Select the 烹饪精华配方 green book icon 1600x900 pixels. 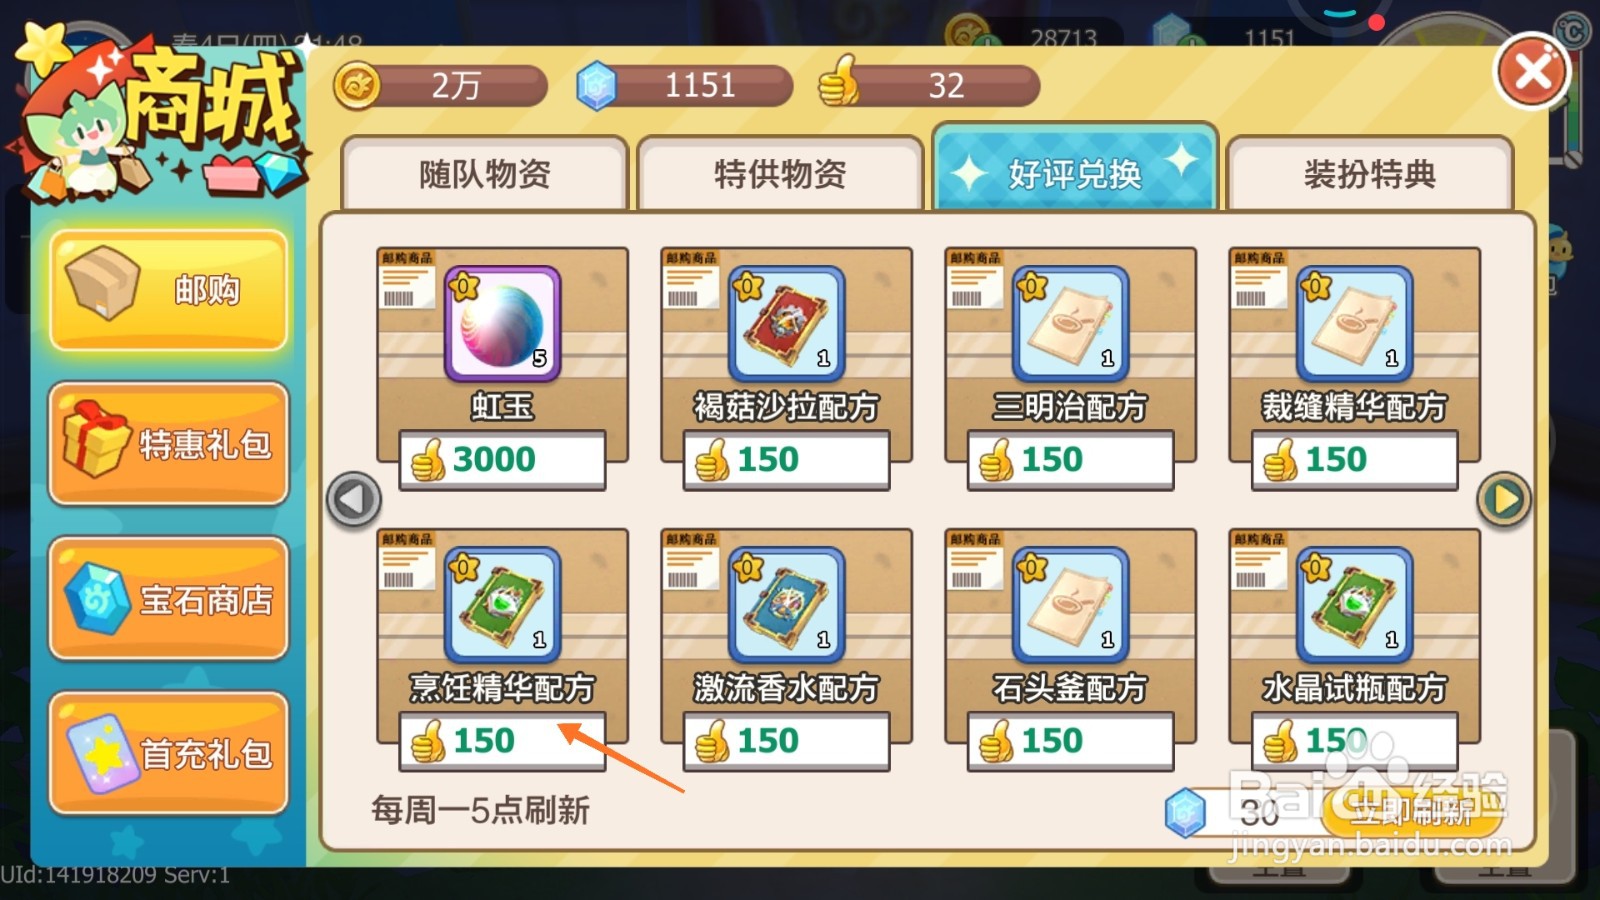[x=502, y=604]
